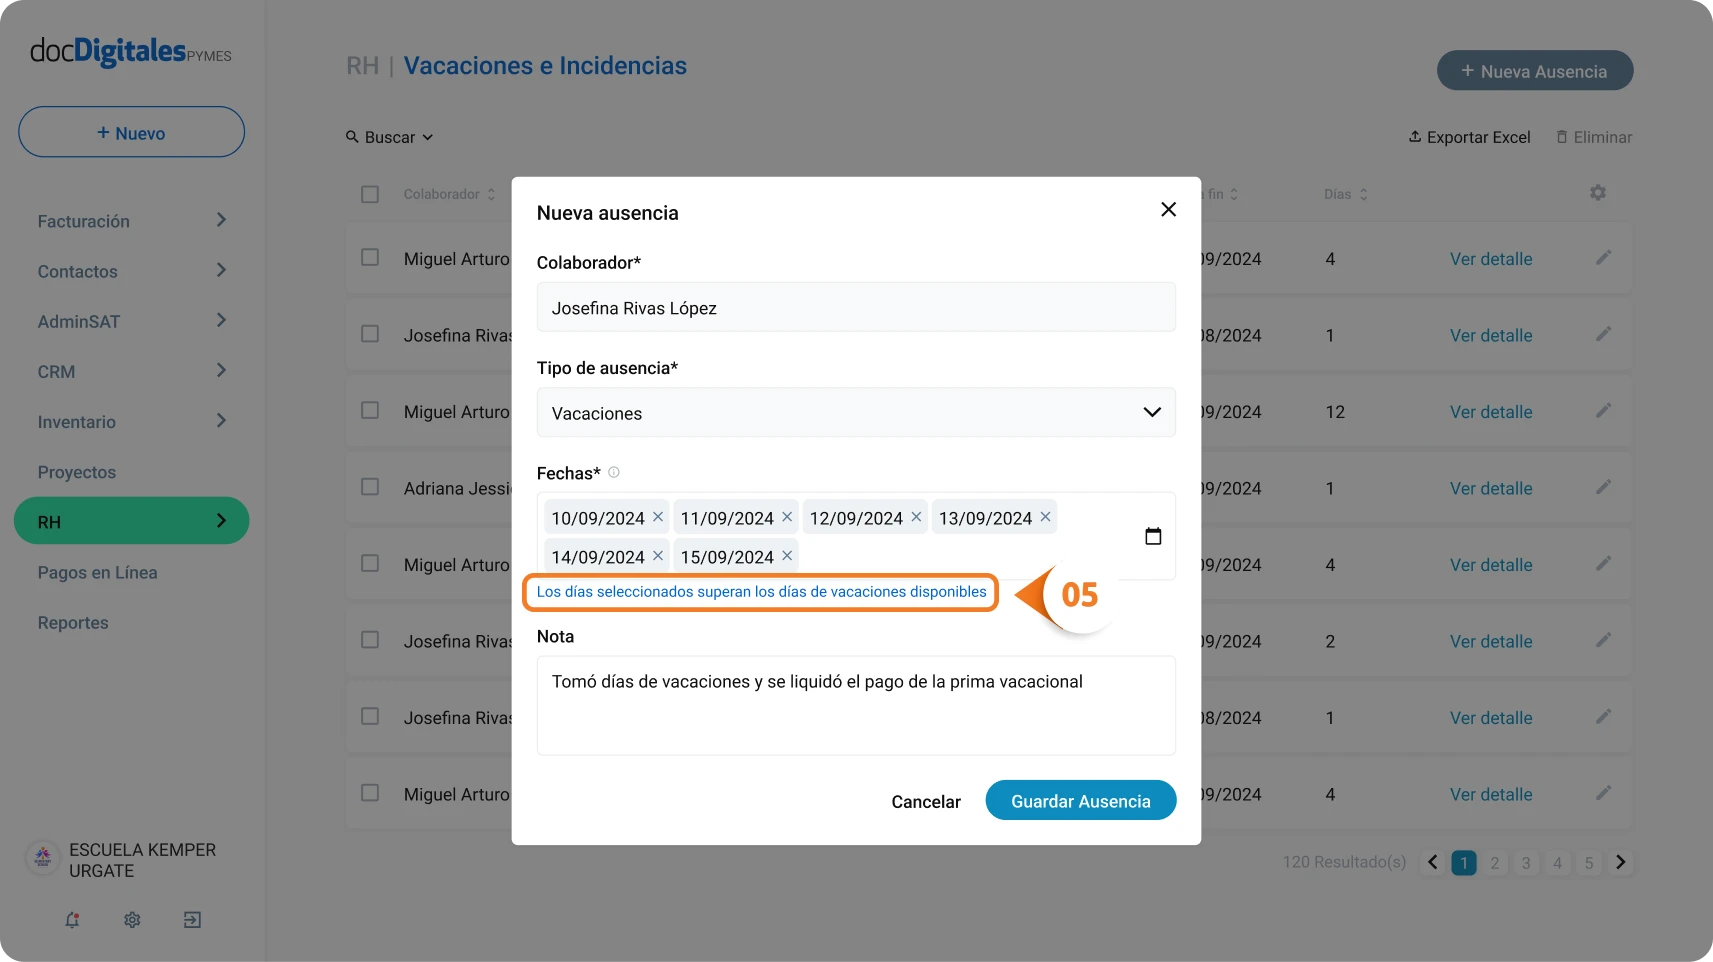Open Pagos en Línea menu item
The image size is (1713, 962).
pyautogui.click(x=98, y=572)
